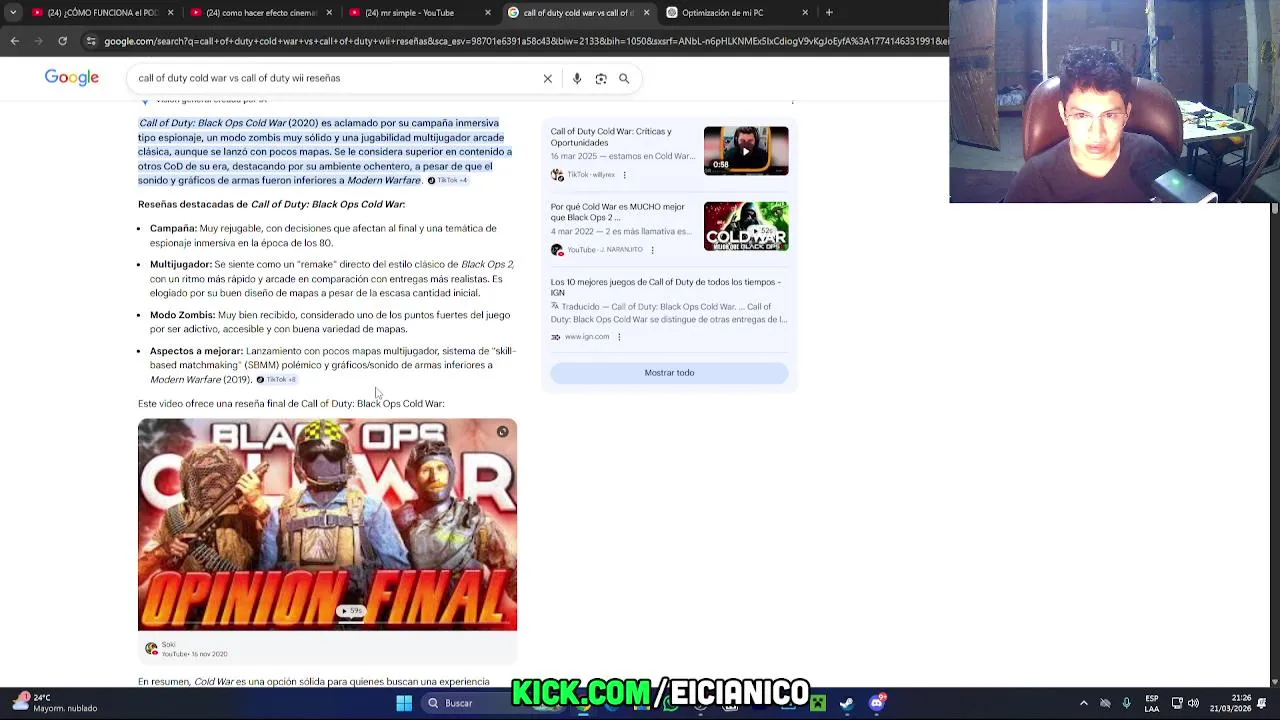The width and height of the screenshot is (1280, 720).
Task: Play the 'Opinion Final' Black Ops video
Action: coord(327,525)
